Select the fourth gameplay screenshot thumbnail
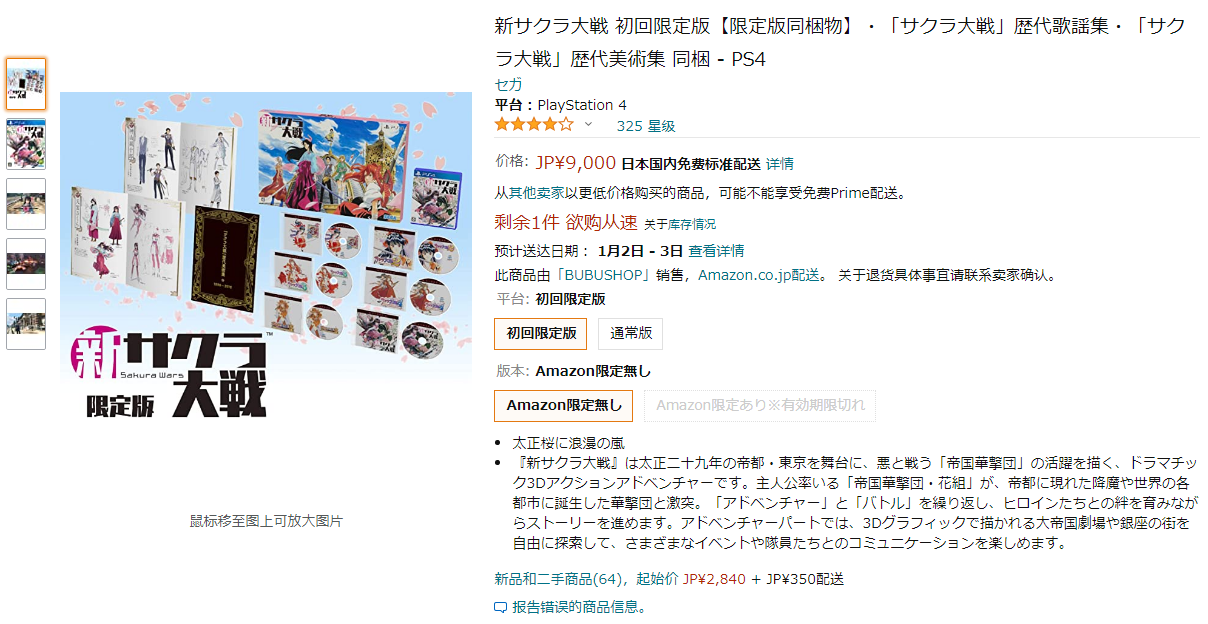The image size is (1208, 624). (26, 264)
